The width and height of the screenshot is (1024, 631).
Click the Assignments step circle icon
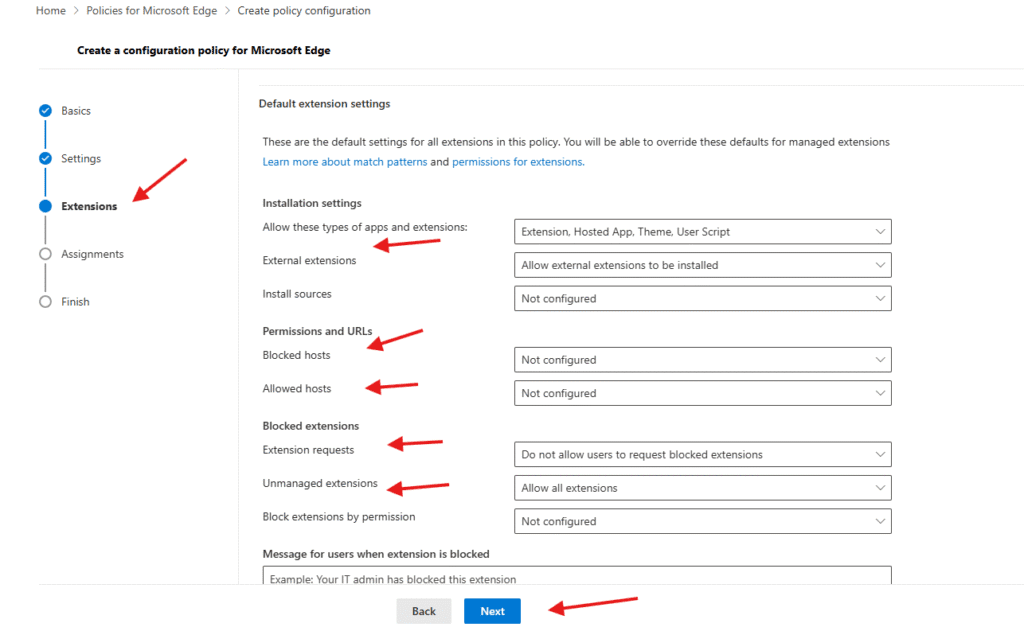click(45, 255)
